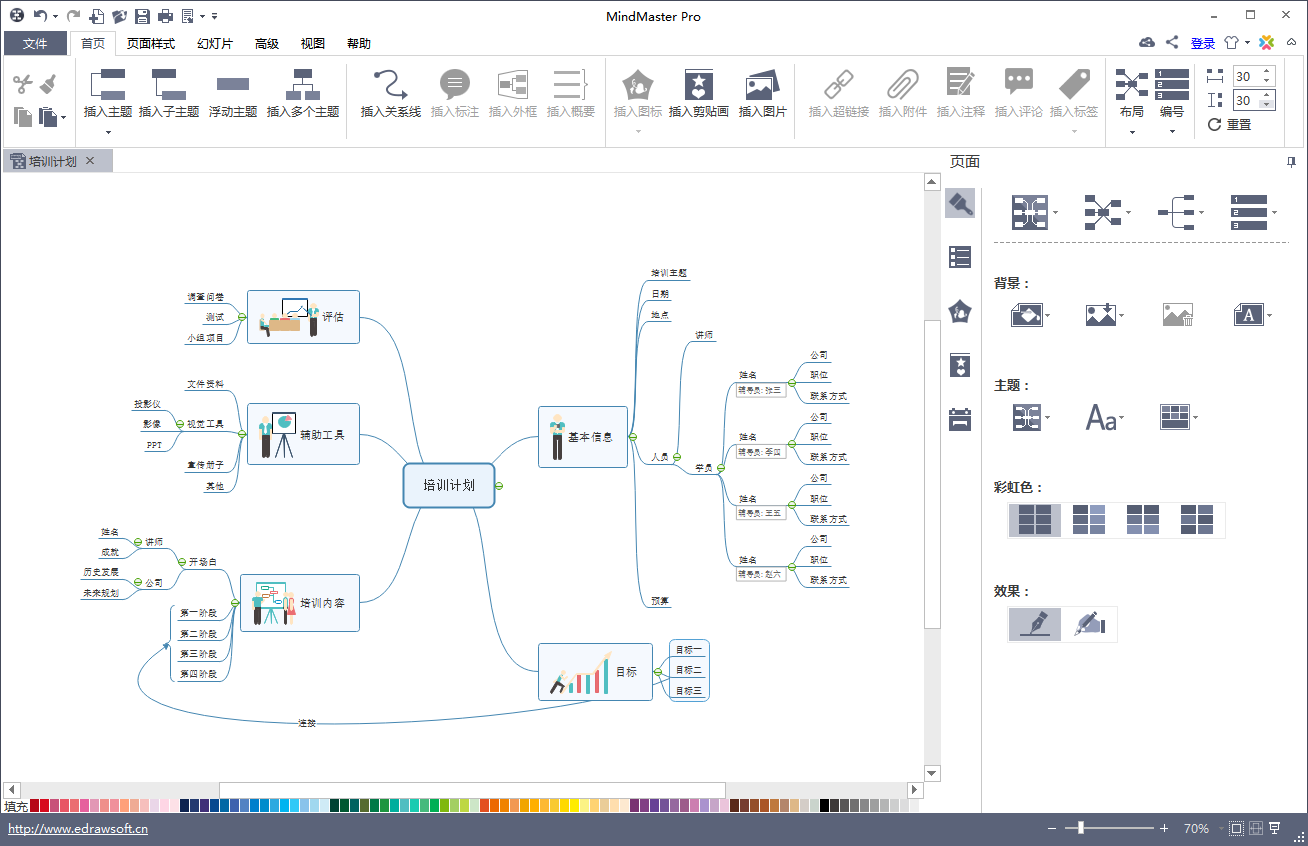Image resolution: width=1308 pixels, height=846 pixels.
Task: Enable the hand-drawn sketch effect
Action: point(1089,624)
